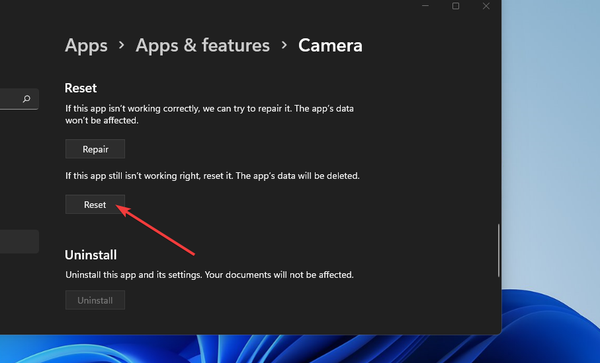The width and height of the screenshot is (600, 363).
Task: Click the vertical scrollbar thumb
Action: pos(499,251)
